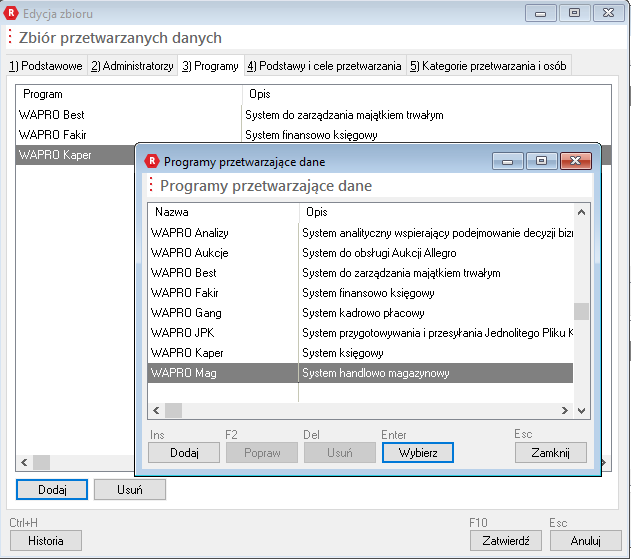Open the 1) Podstawowe tab
631x559 pixels.
point(46,66)
